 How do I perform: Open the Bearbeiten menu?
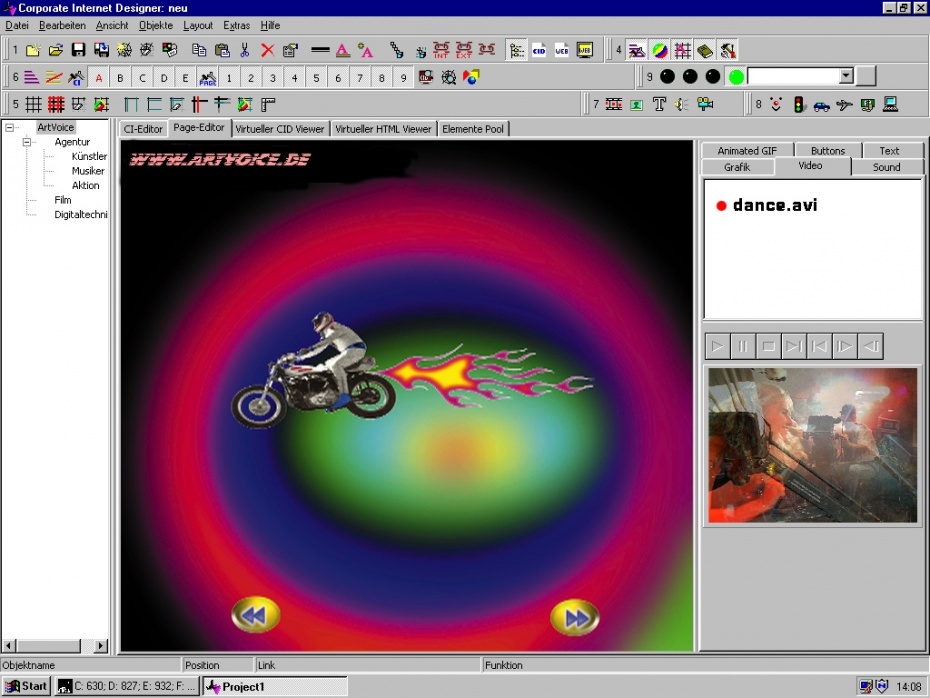coord(62,26)
